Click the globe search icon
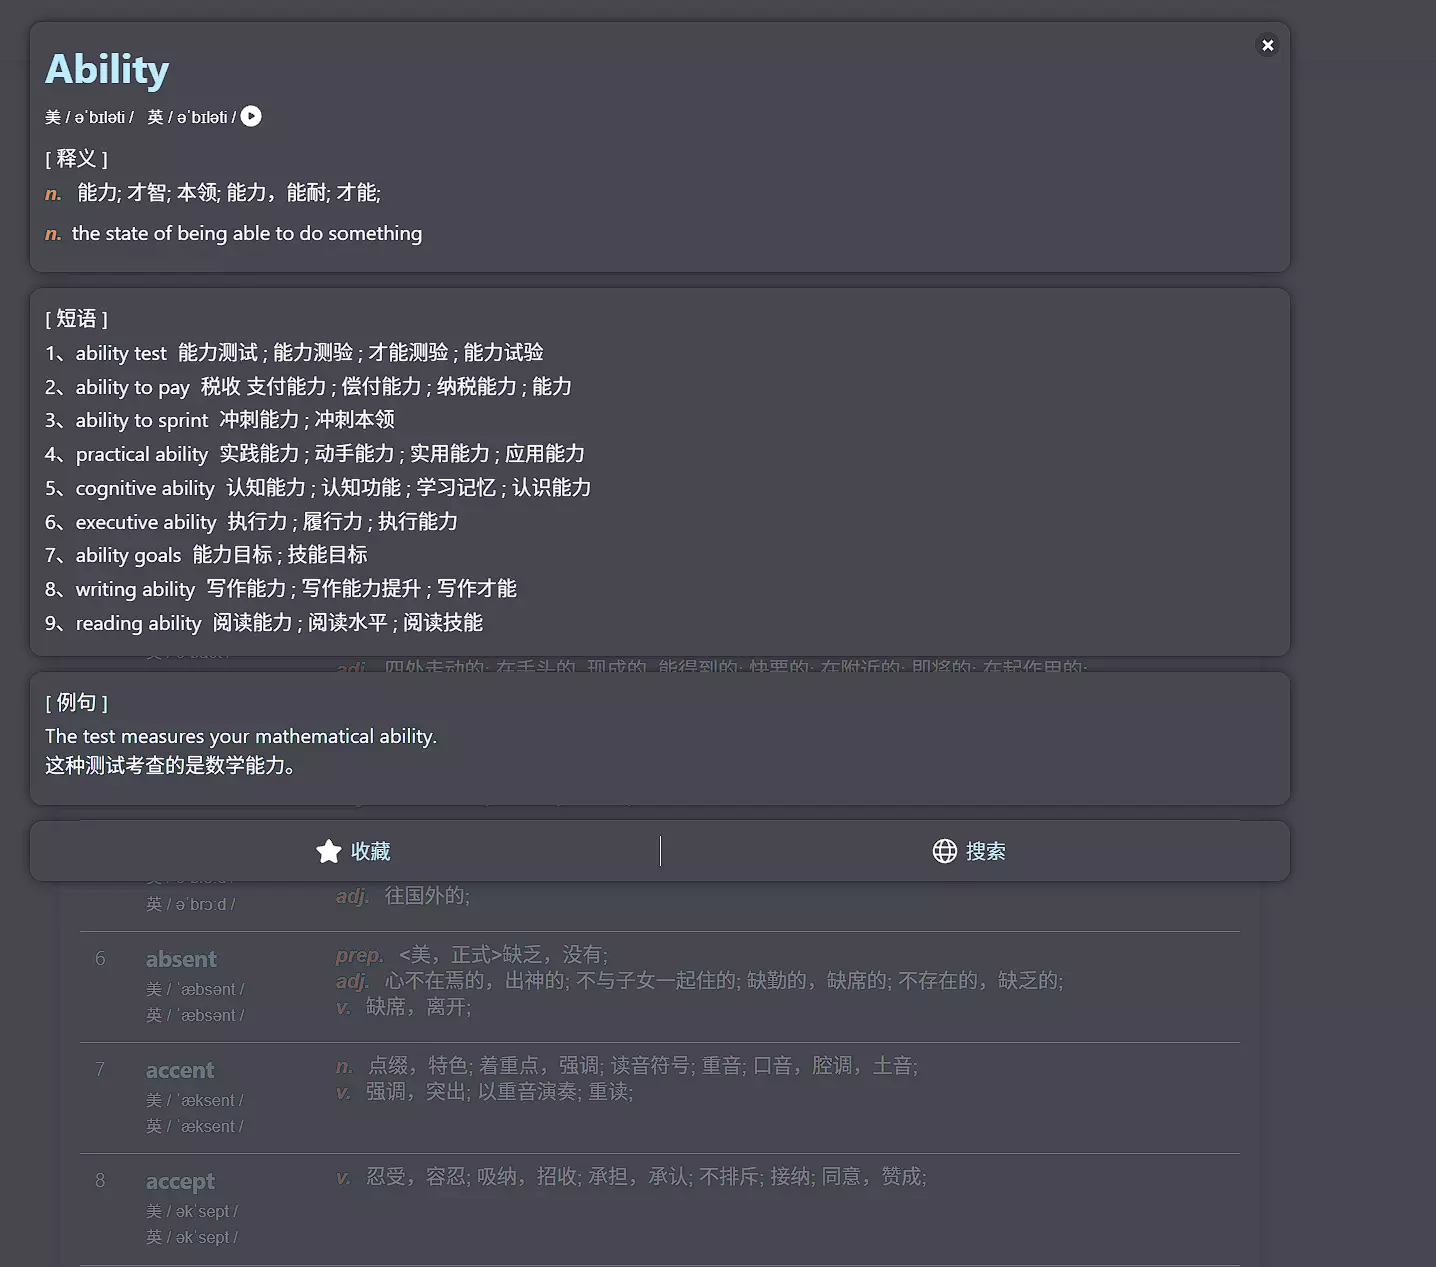This screenshot has width=1436, height=1267. [944, 851]
